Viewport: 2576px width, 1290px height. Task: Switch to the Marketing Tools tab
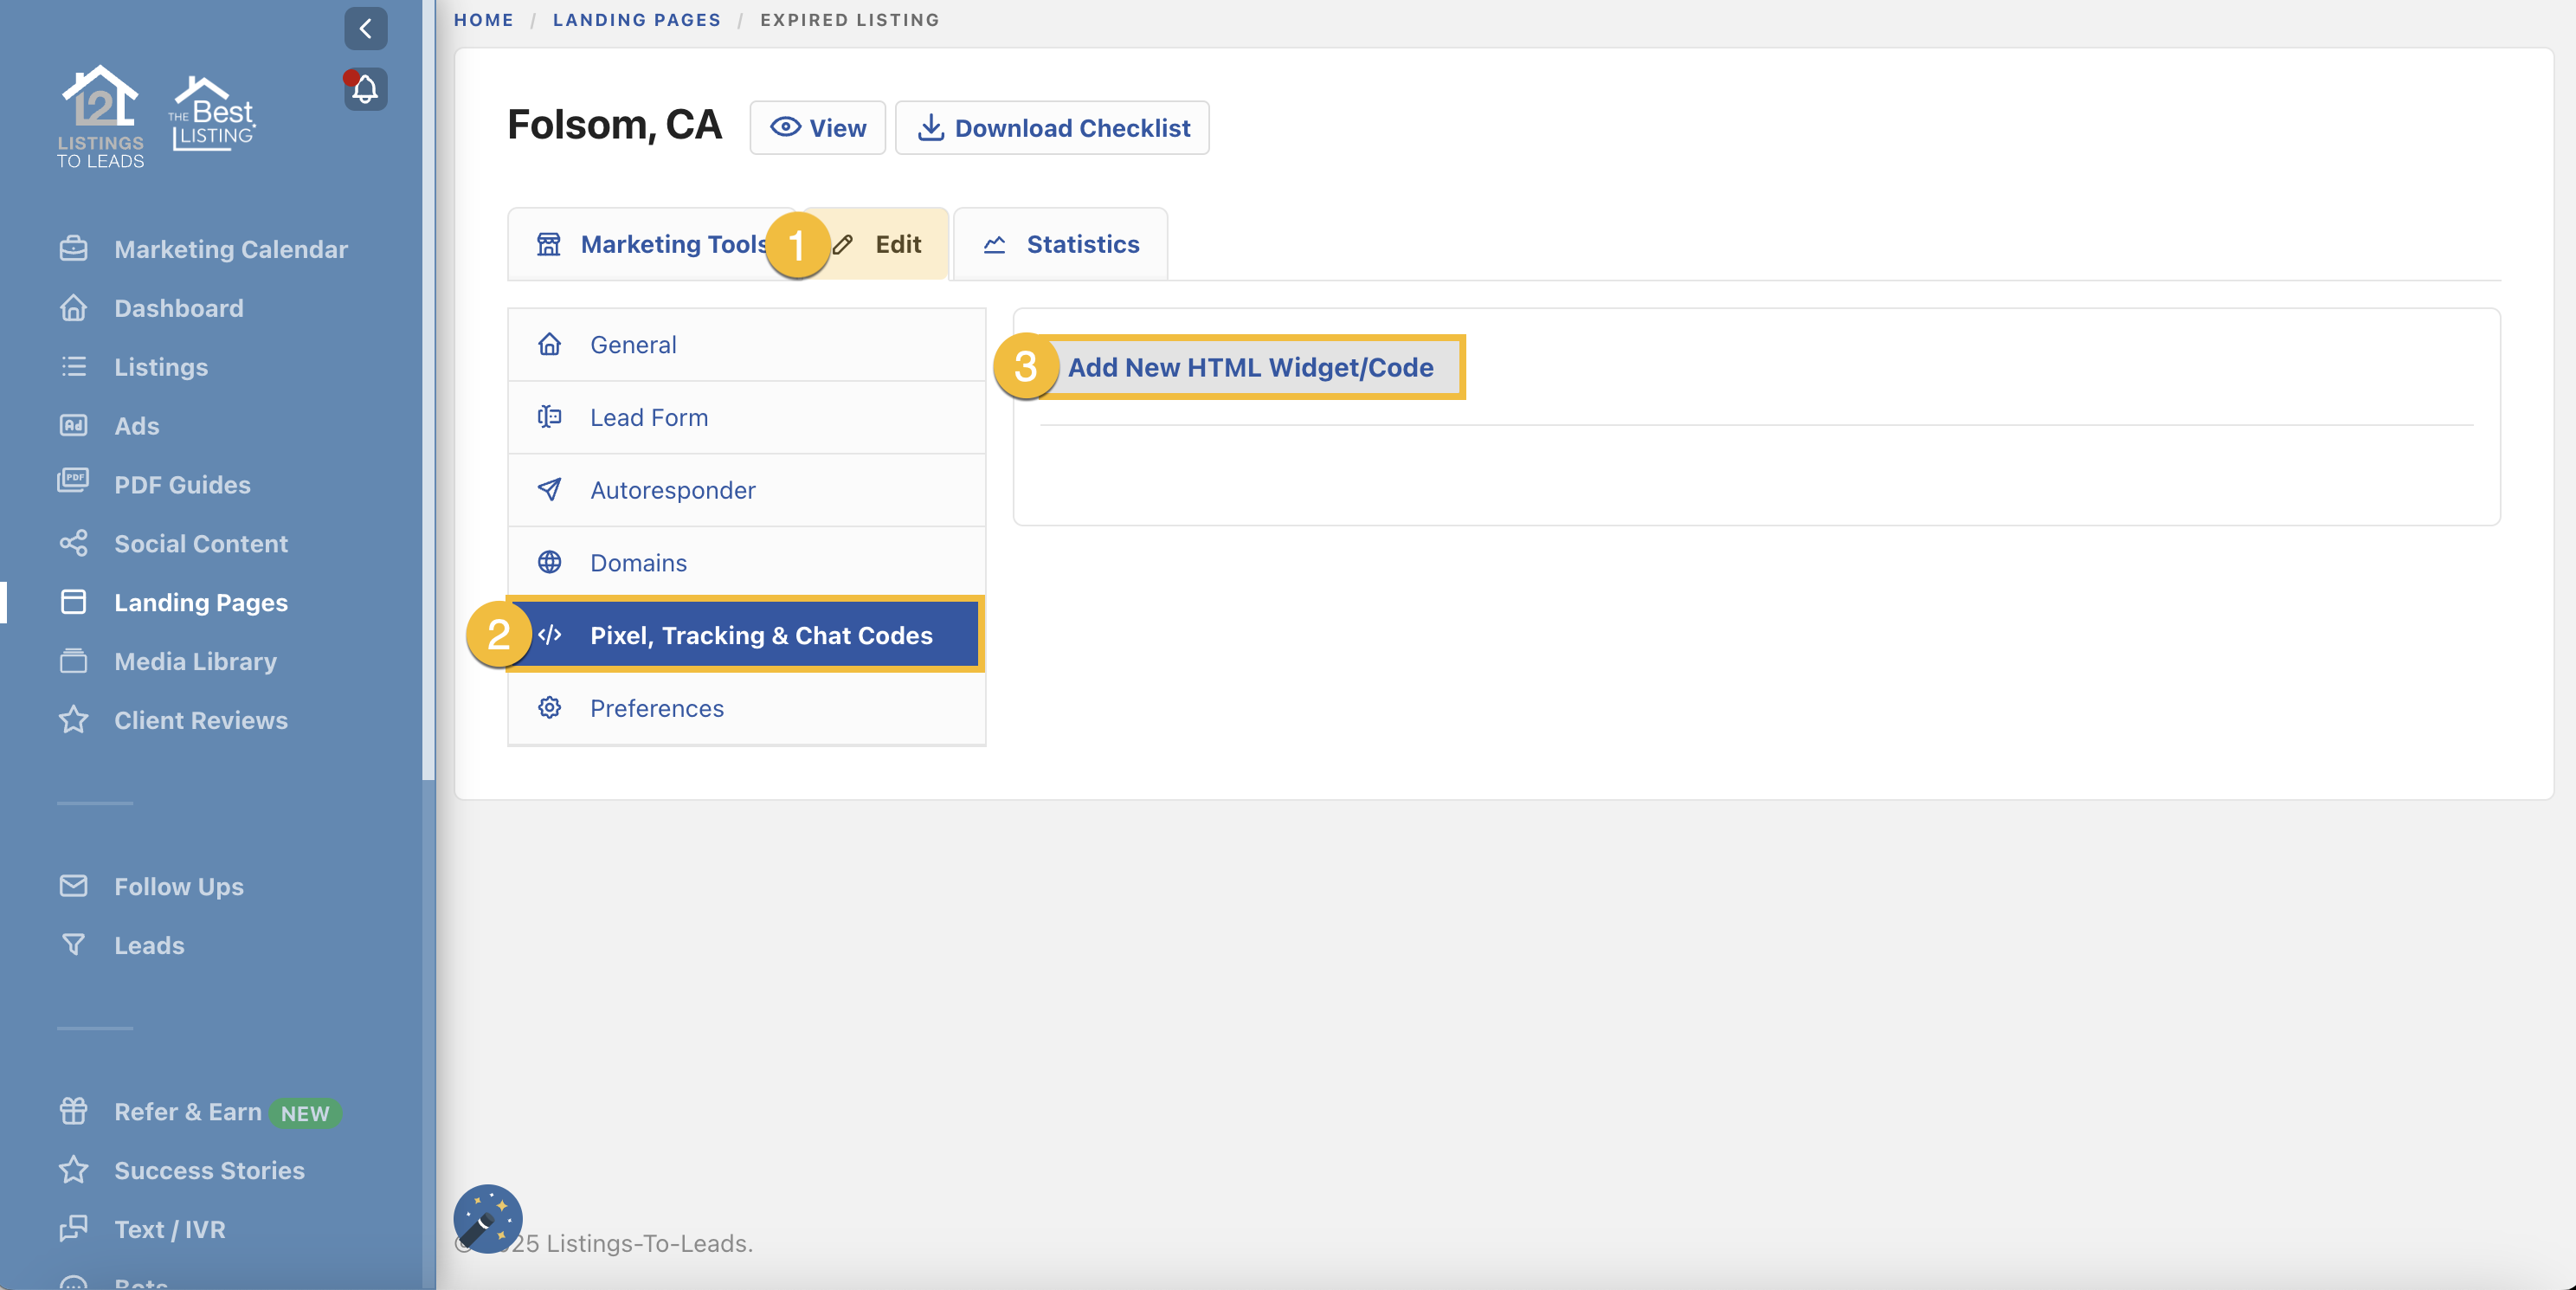650,245
